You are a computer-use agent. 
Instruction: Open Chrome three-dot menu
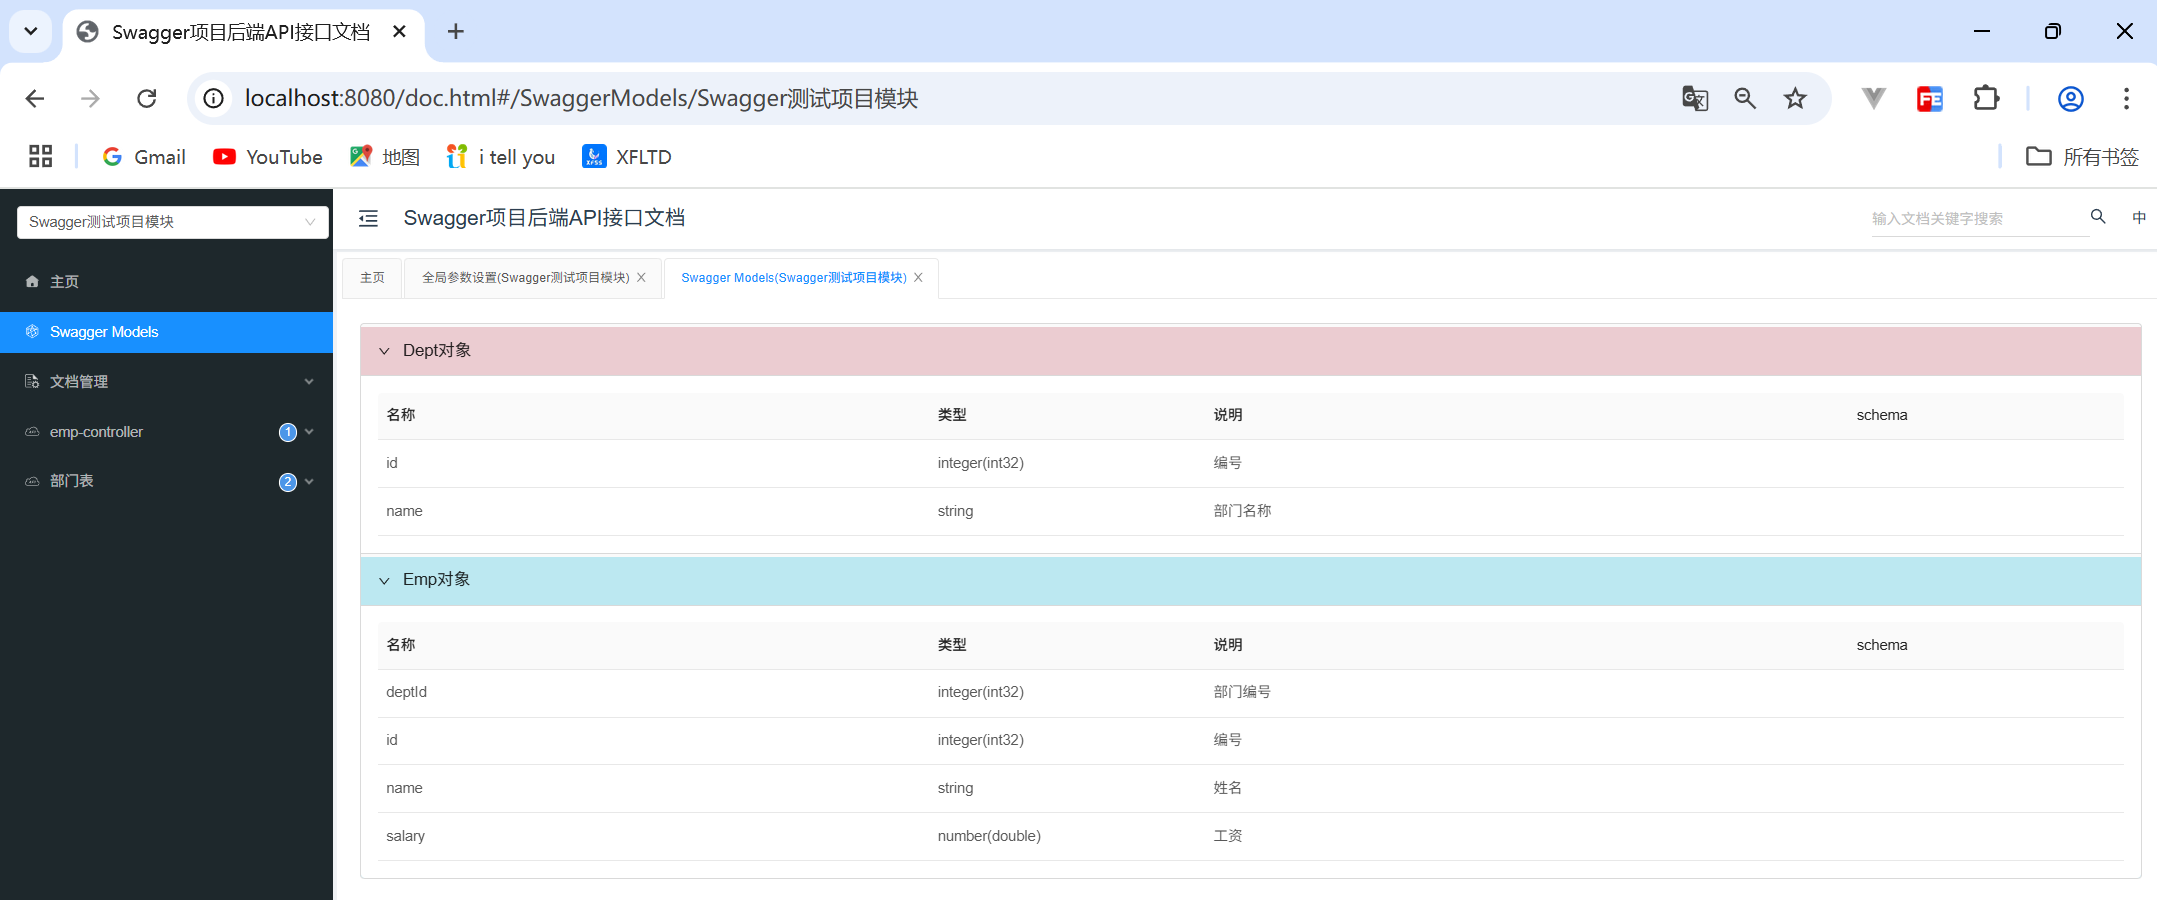click(2126, 98)
